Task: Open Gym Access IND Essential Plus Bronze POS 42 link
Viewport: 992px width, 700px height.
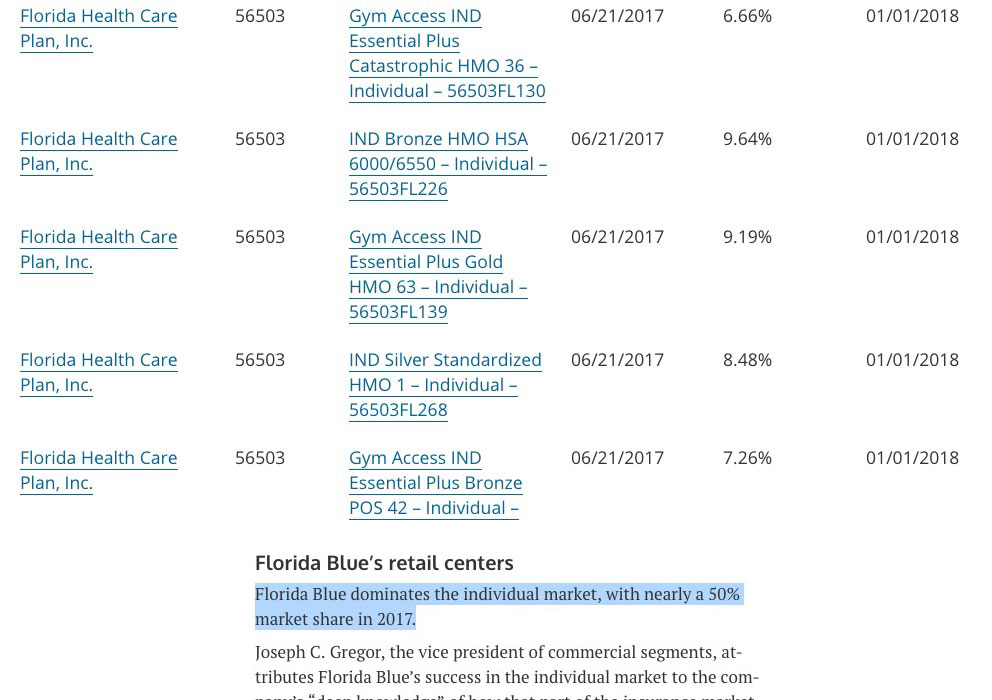Action: click(436, 483)
